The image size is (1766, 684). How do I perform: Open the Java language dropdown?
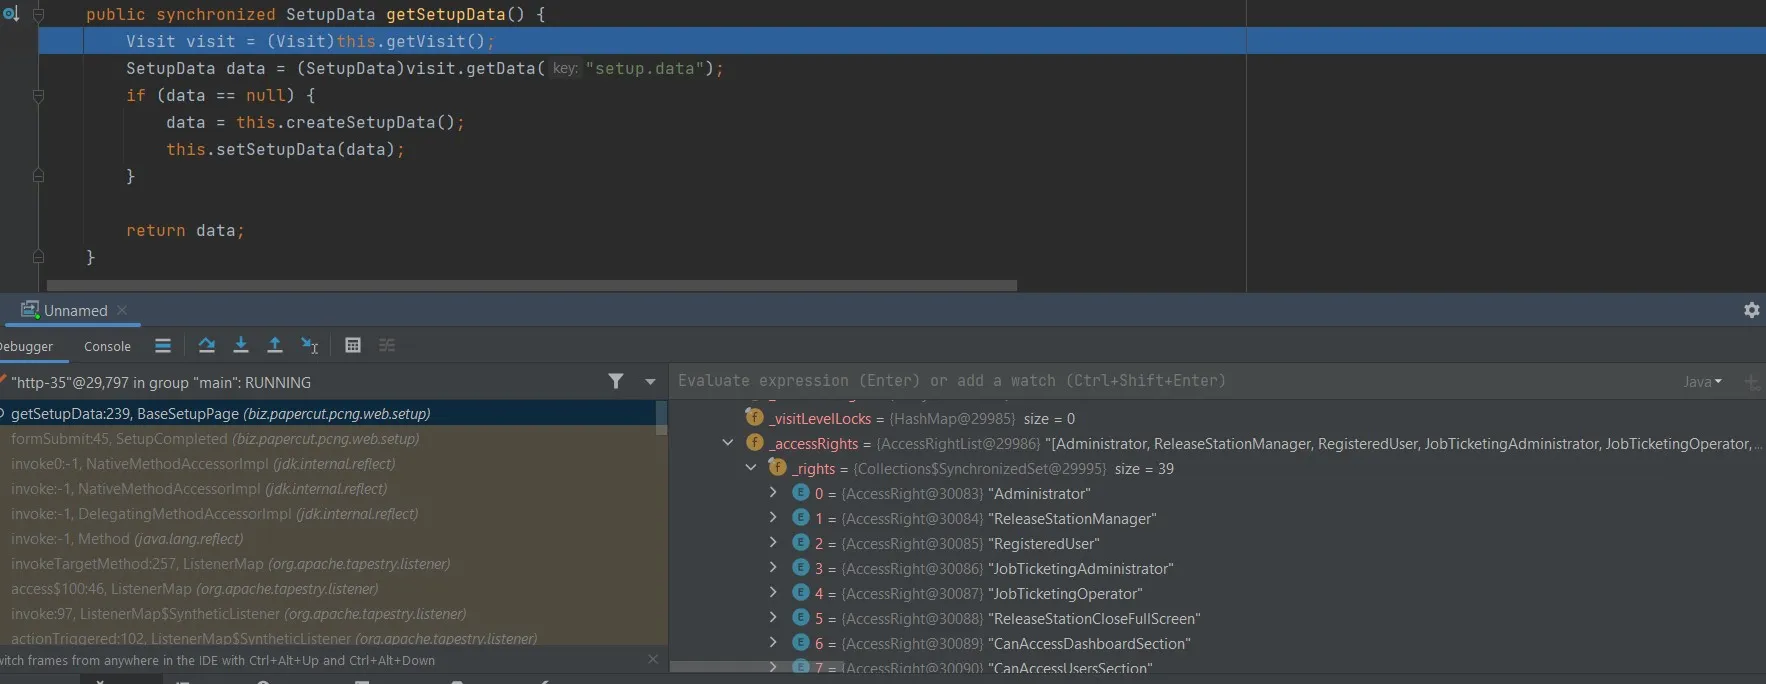1702,382
